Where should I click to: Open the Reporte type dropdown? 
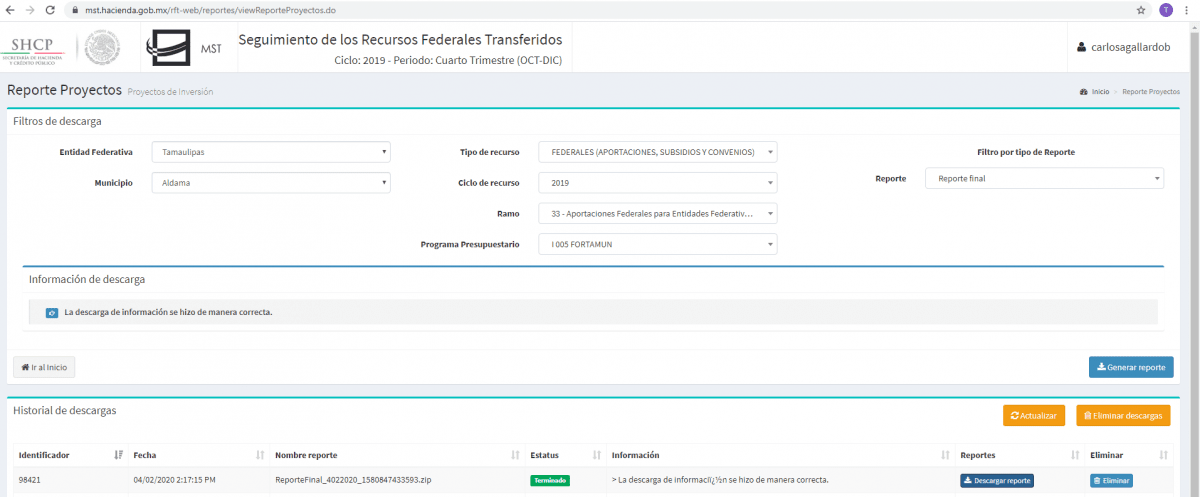pos(1044,178)
